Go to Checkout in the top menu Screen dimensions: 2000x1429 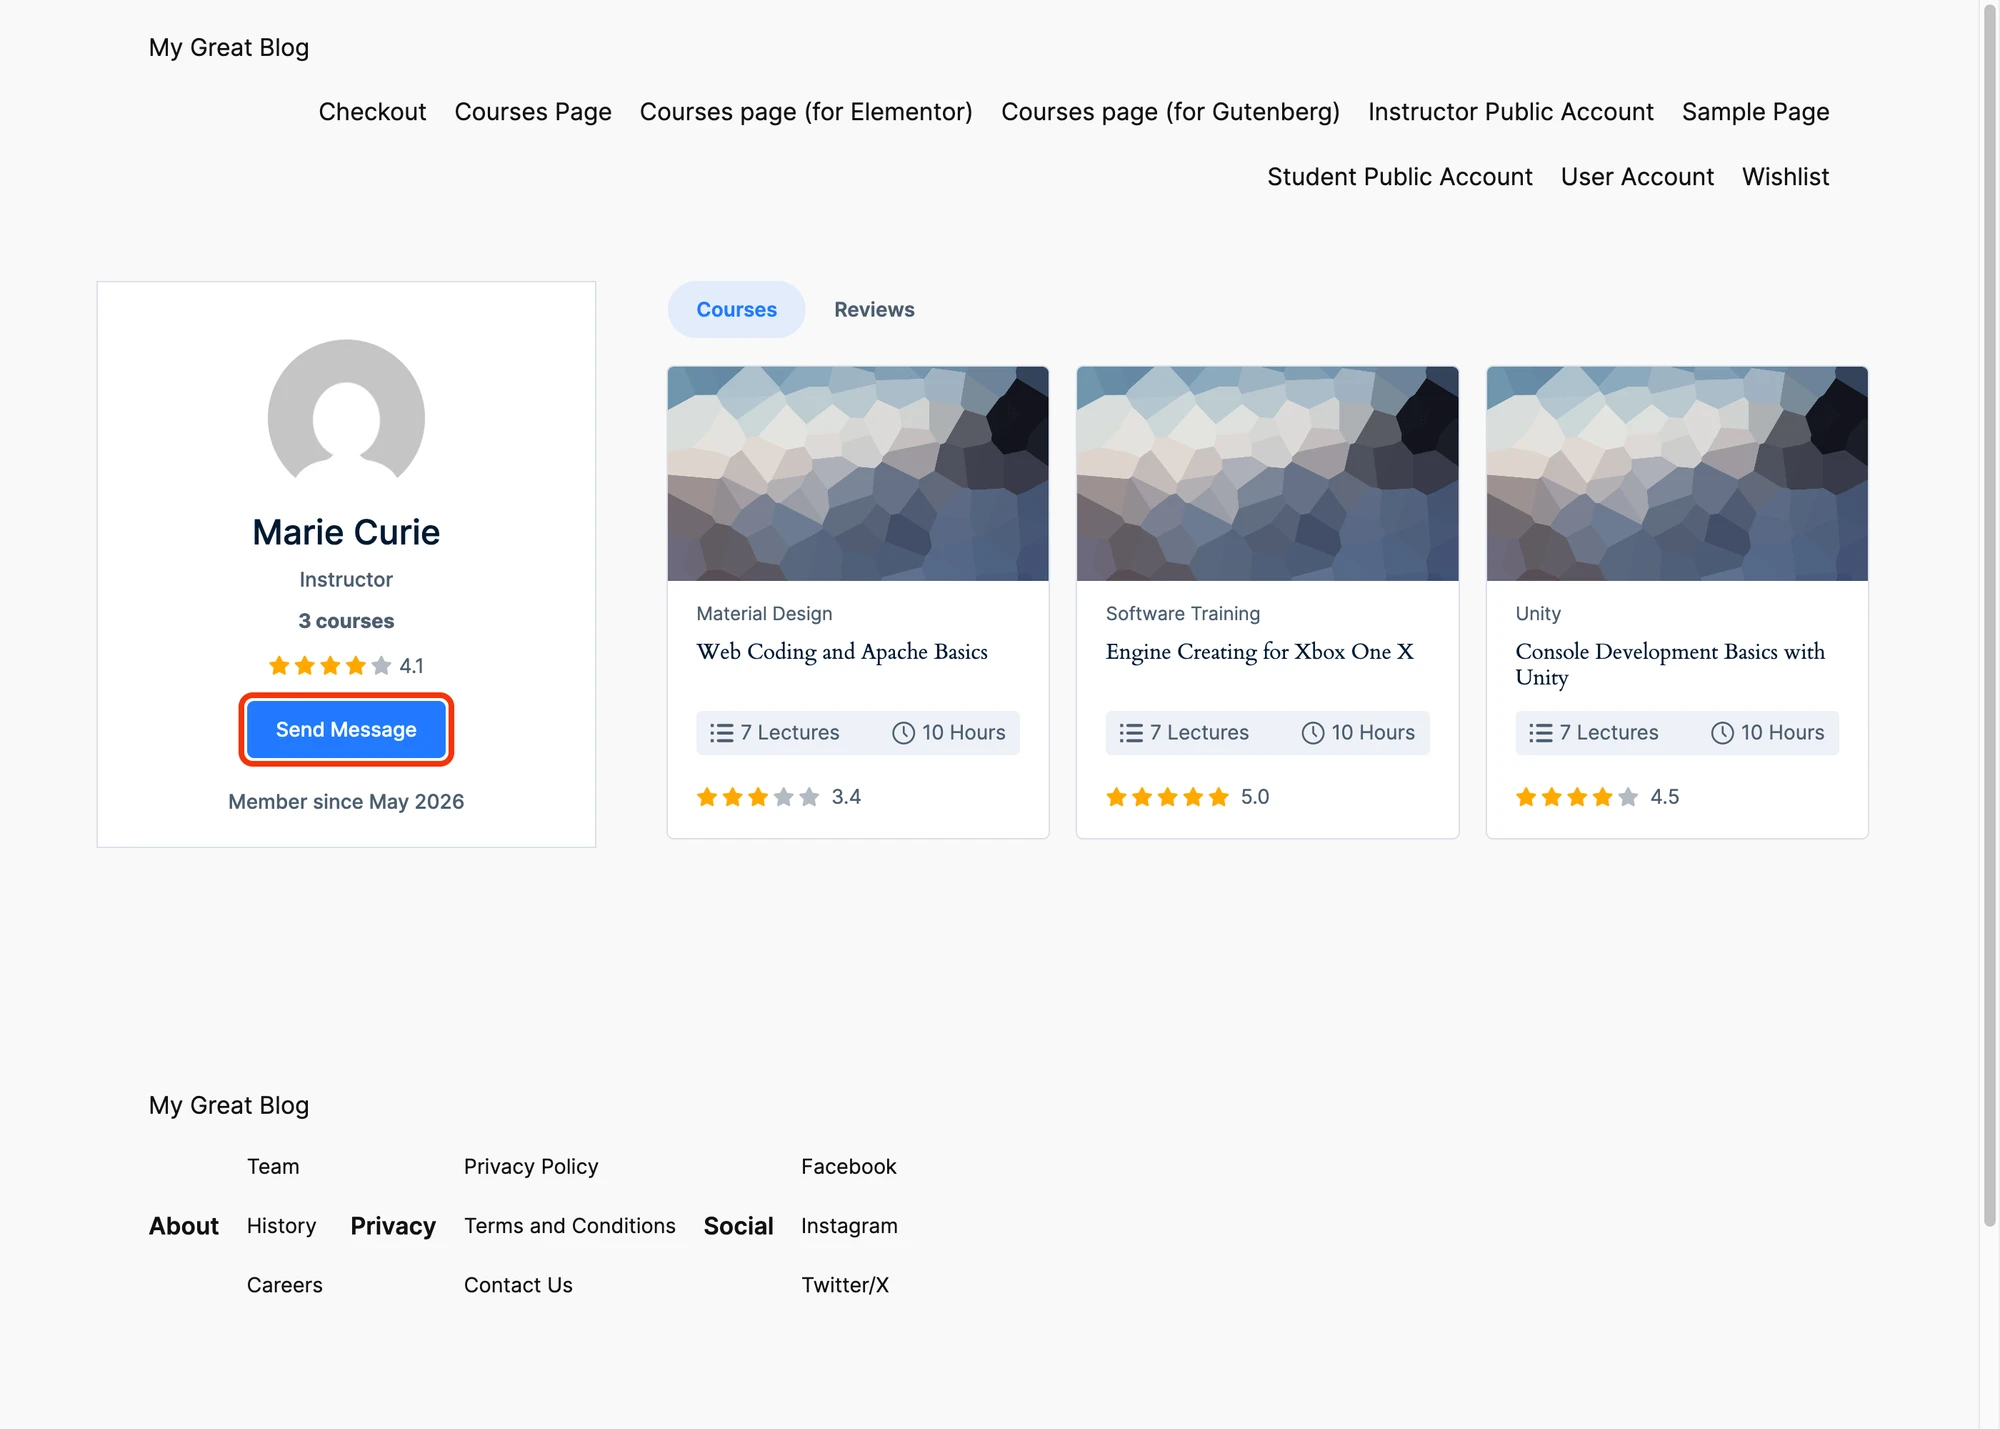pyautogui.click(x=372, y=112)
